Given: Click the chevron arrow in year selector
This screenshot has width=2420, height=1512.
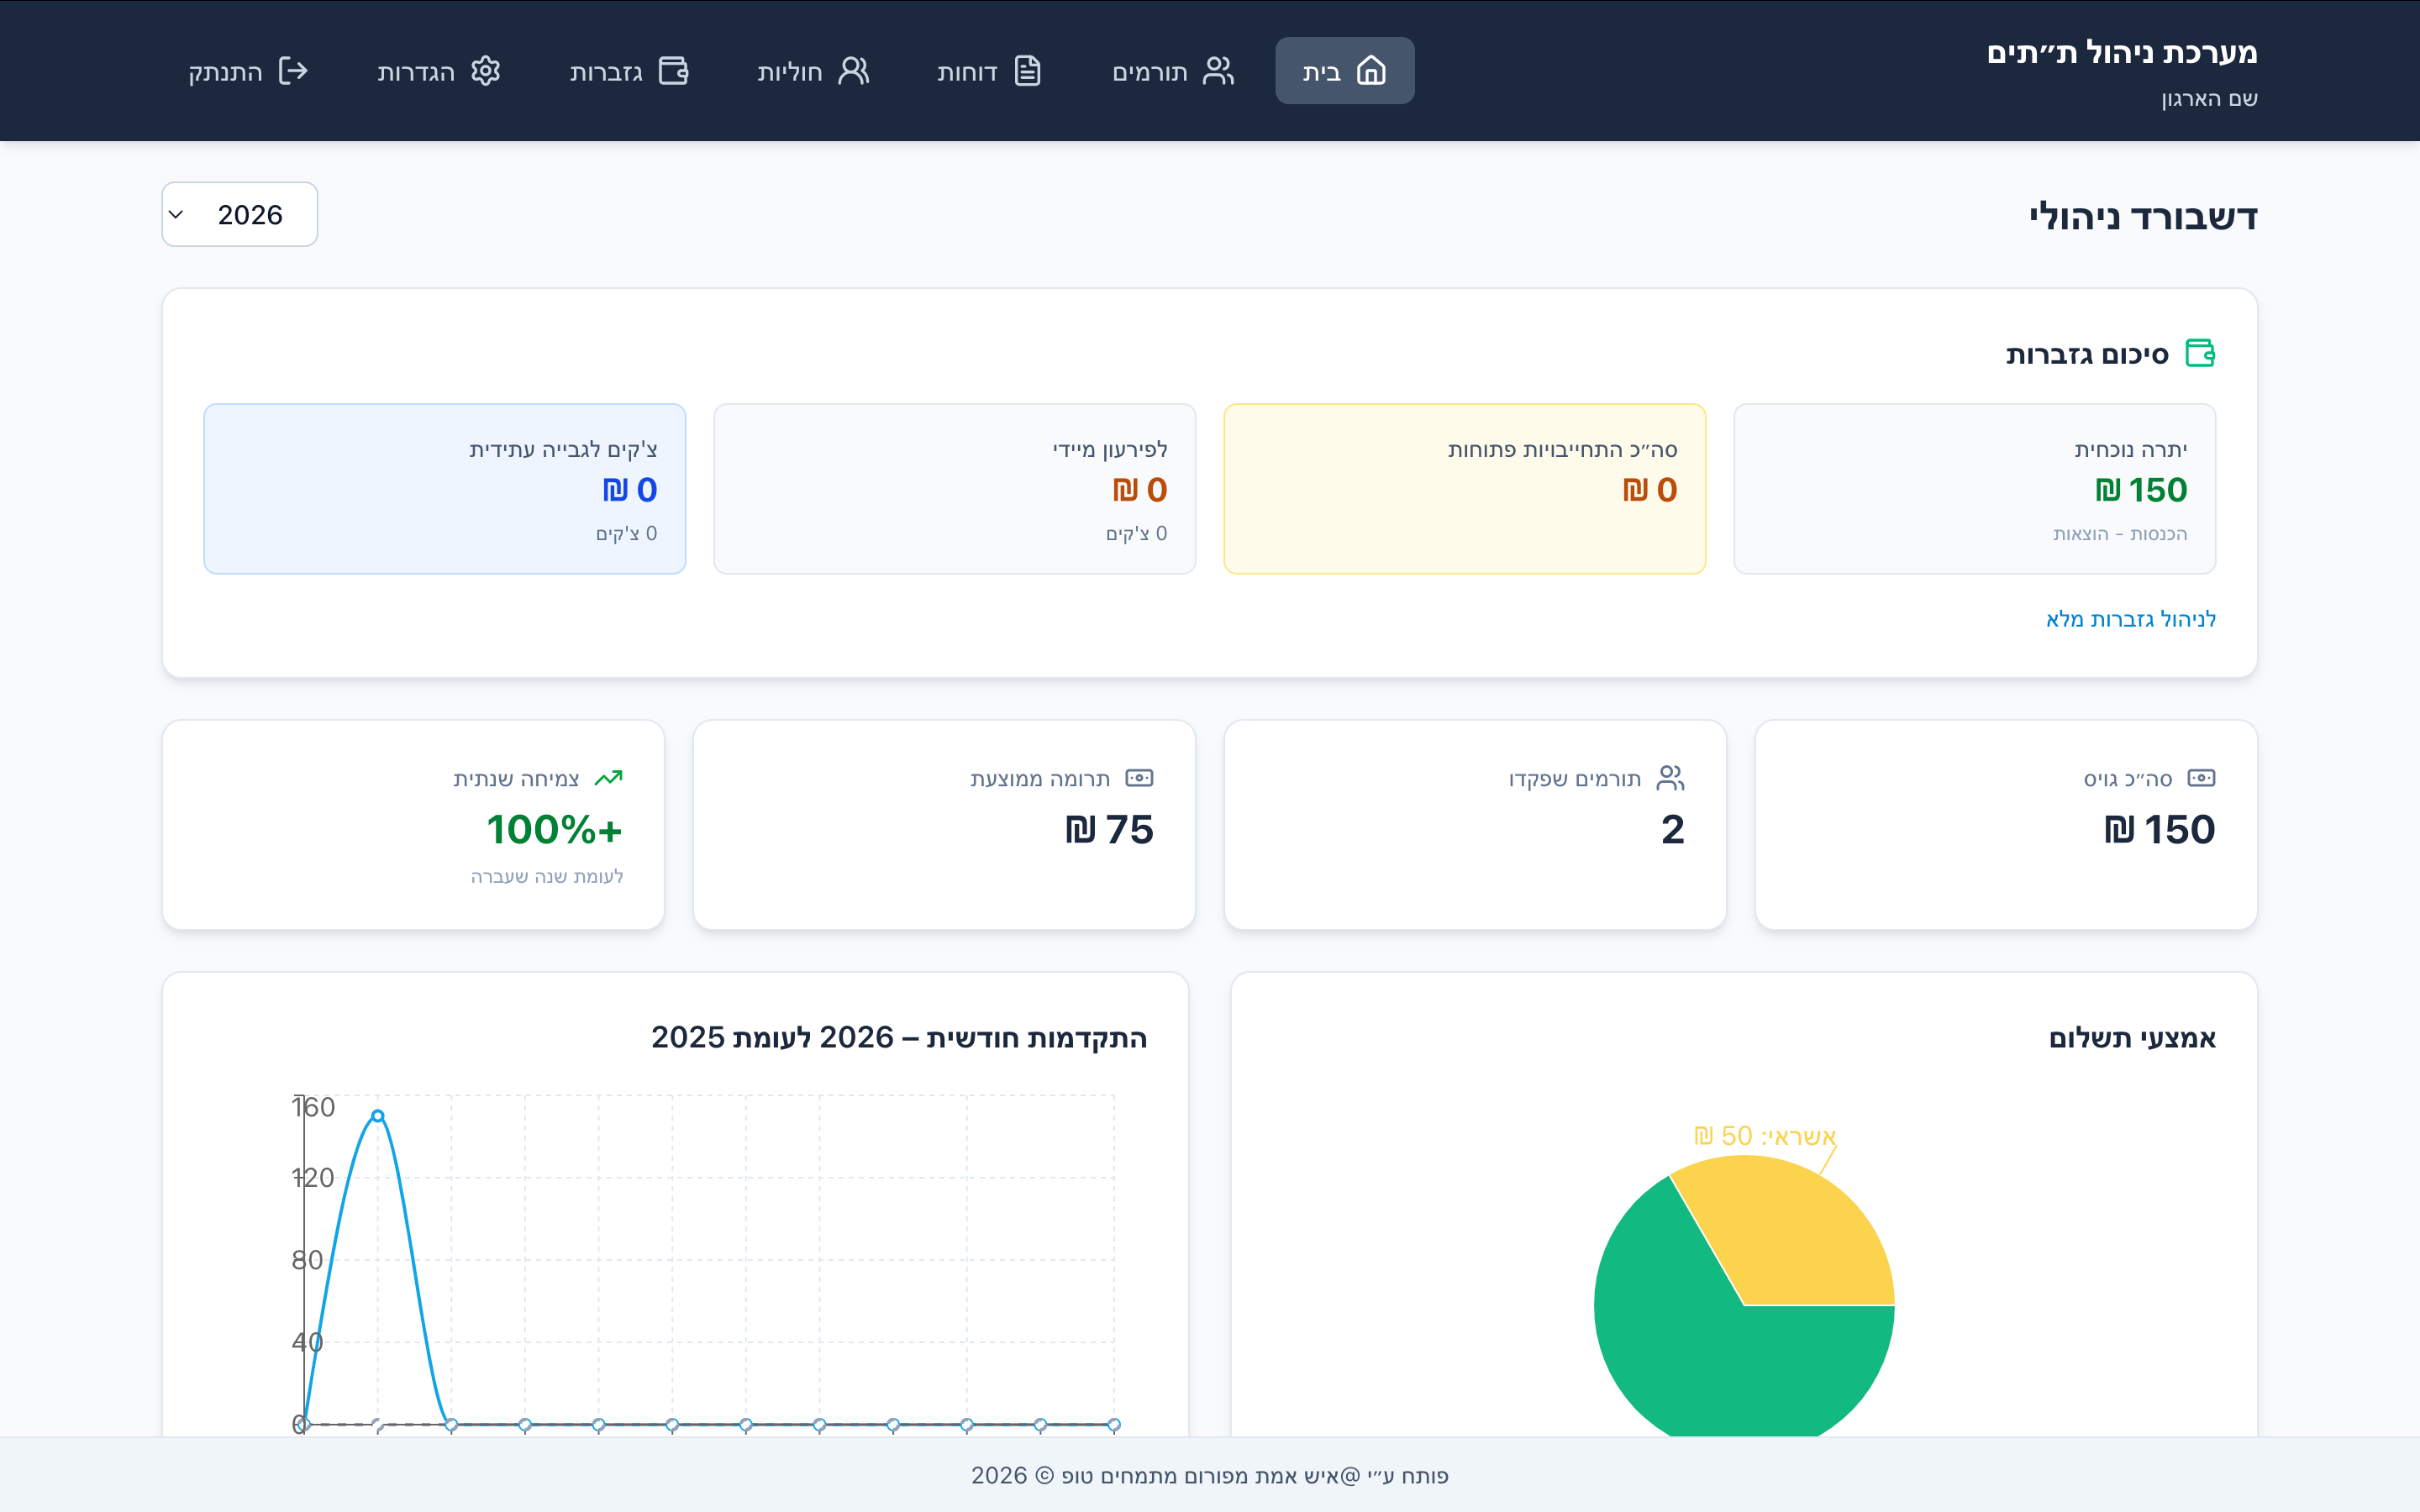Looking at the screenshot, I should [x=177, y=214].
